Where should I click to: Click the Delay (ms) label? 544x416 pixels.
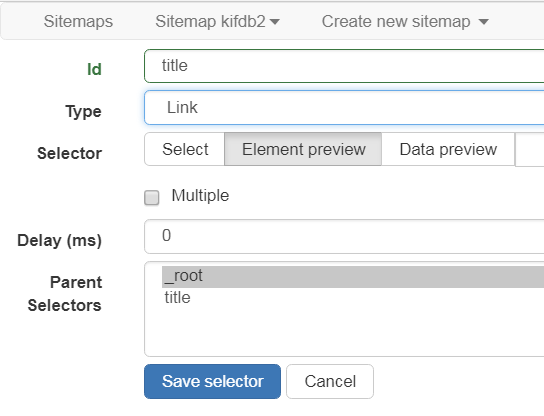(59, 240)
